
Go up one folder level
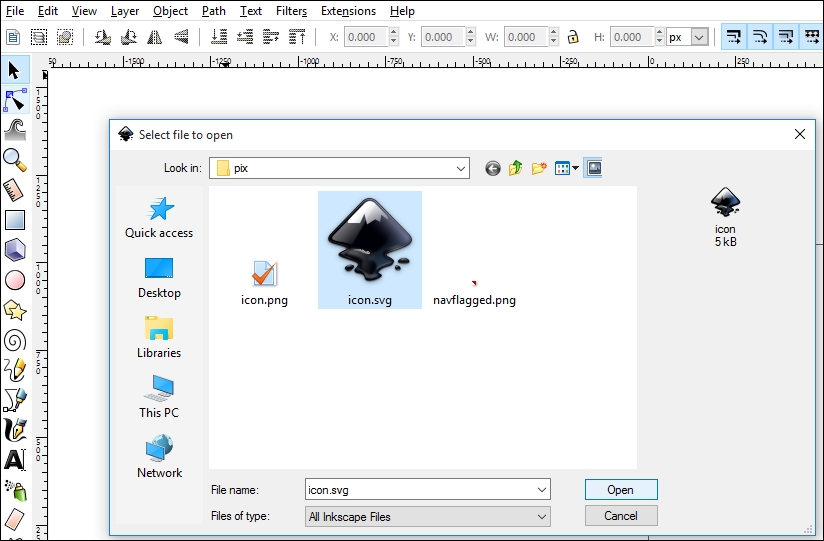coord(516,168)
